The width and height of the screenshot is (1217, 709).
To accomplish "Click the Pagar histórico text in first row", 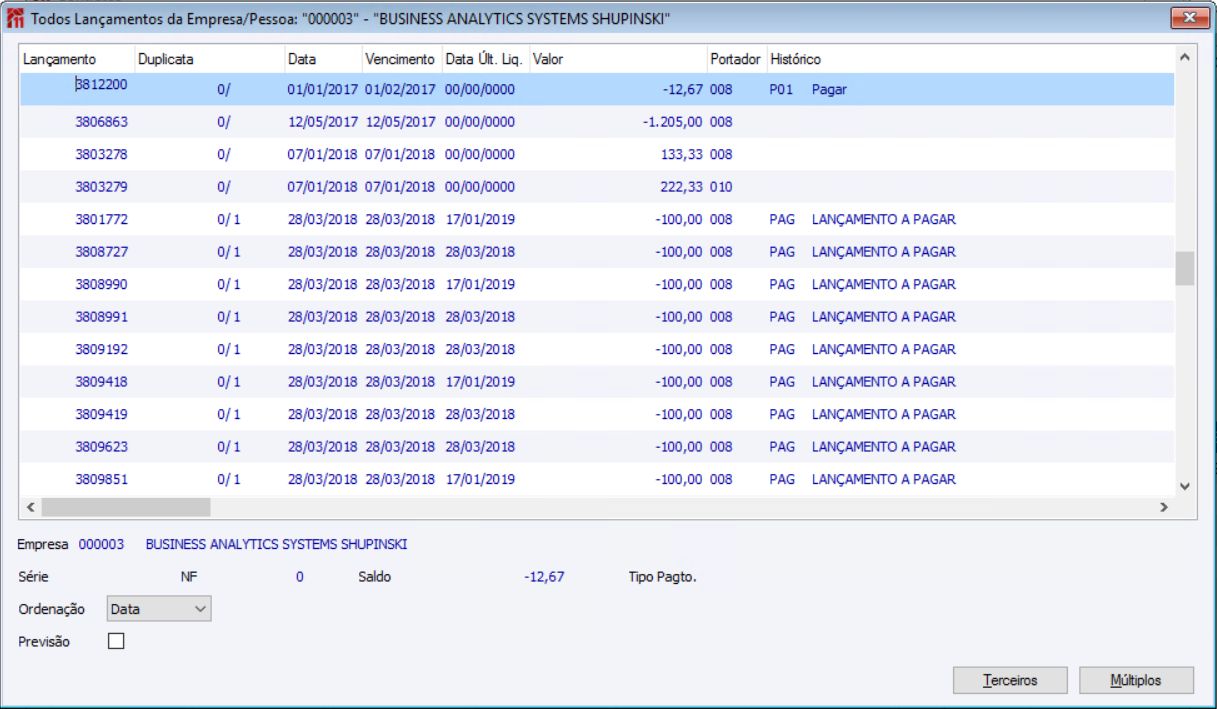I will [829, 89].
